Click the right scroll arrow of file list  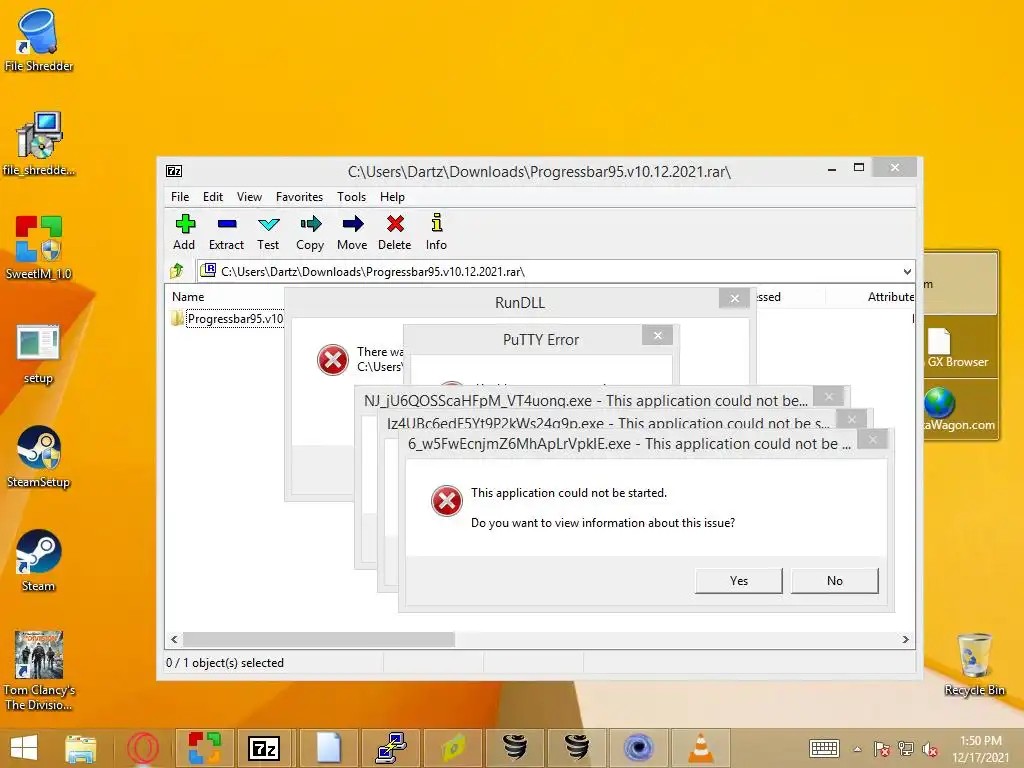(905, 639)
